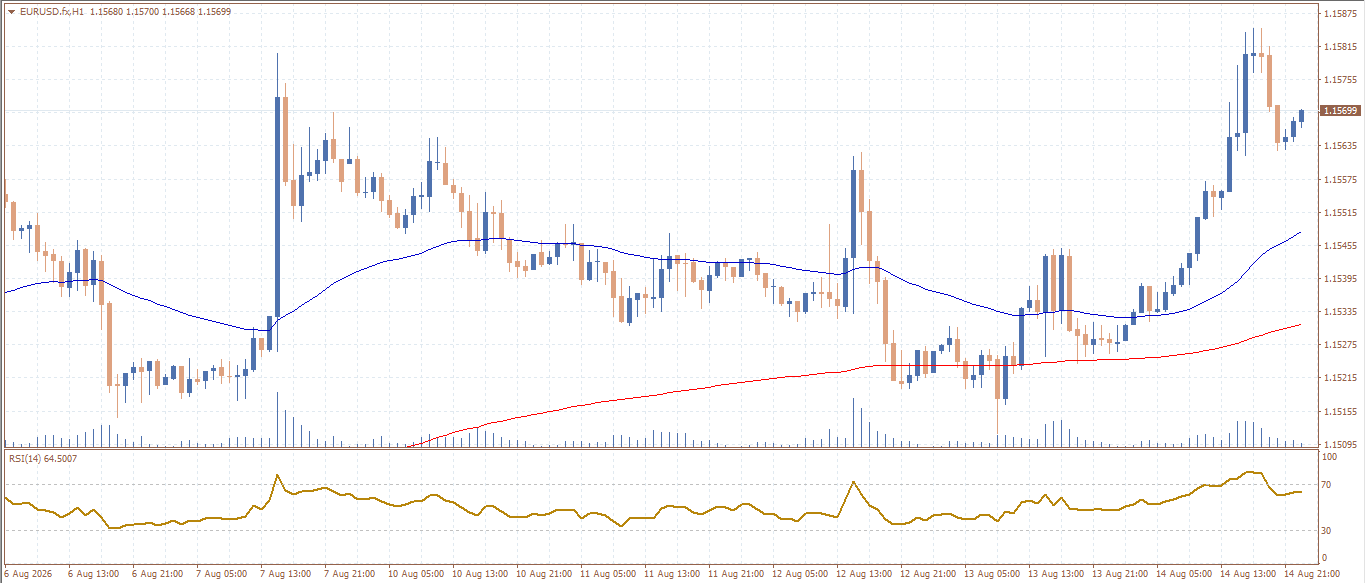Click the 13 Aug 13:00 time label
Image resolution: width=1366 pixels, height=583 pixels.
(x=1056, y=574)
